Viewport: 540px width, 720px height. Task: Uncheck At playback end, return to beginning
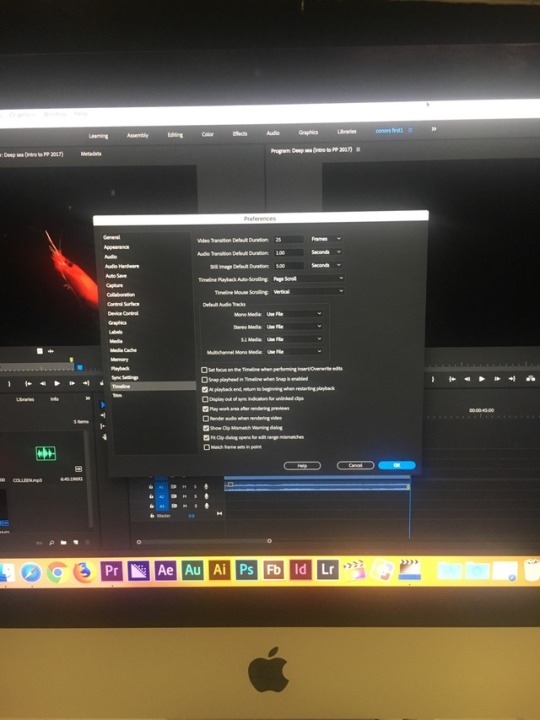pyautogui.click(x=205, y=389)
